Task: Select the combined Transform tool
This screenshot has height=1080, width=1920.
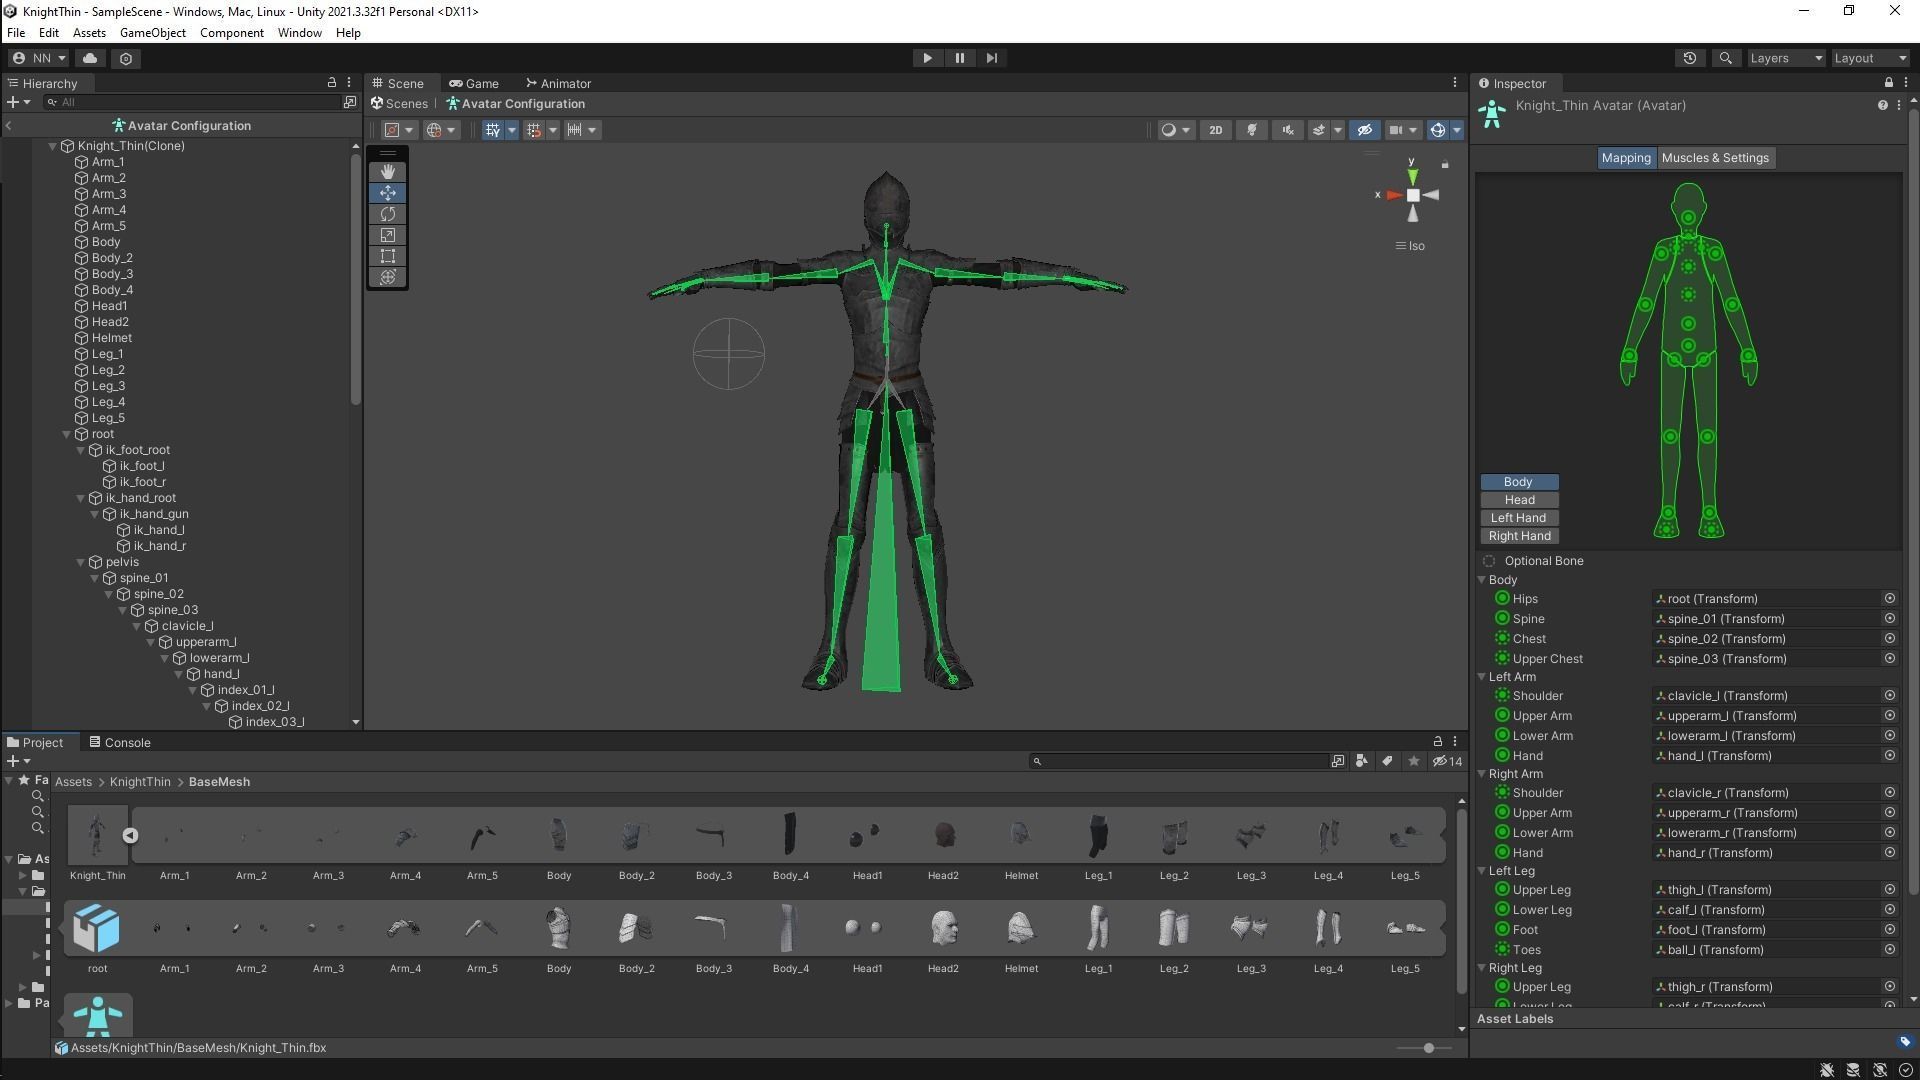Action: tap(388, 277)
